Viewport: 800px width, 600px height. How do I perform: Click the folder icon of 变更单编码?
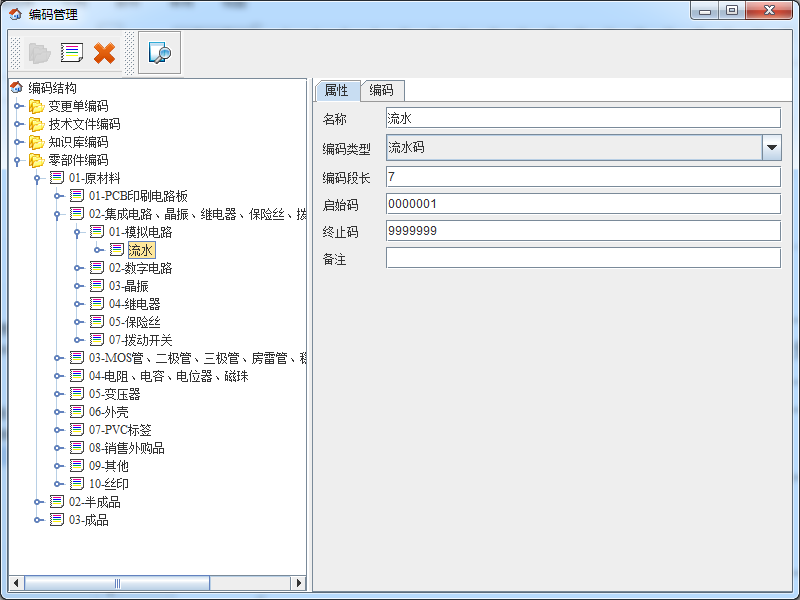[x=36, y=106]
